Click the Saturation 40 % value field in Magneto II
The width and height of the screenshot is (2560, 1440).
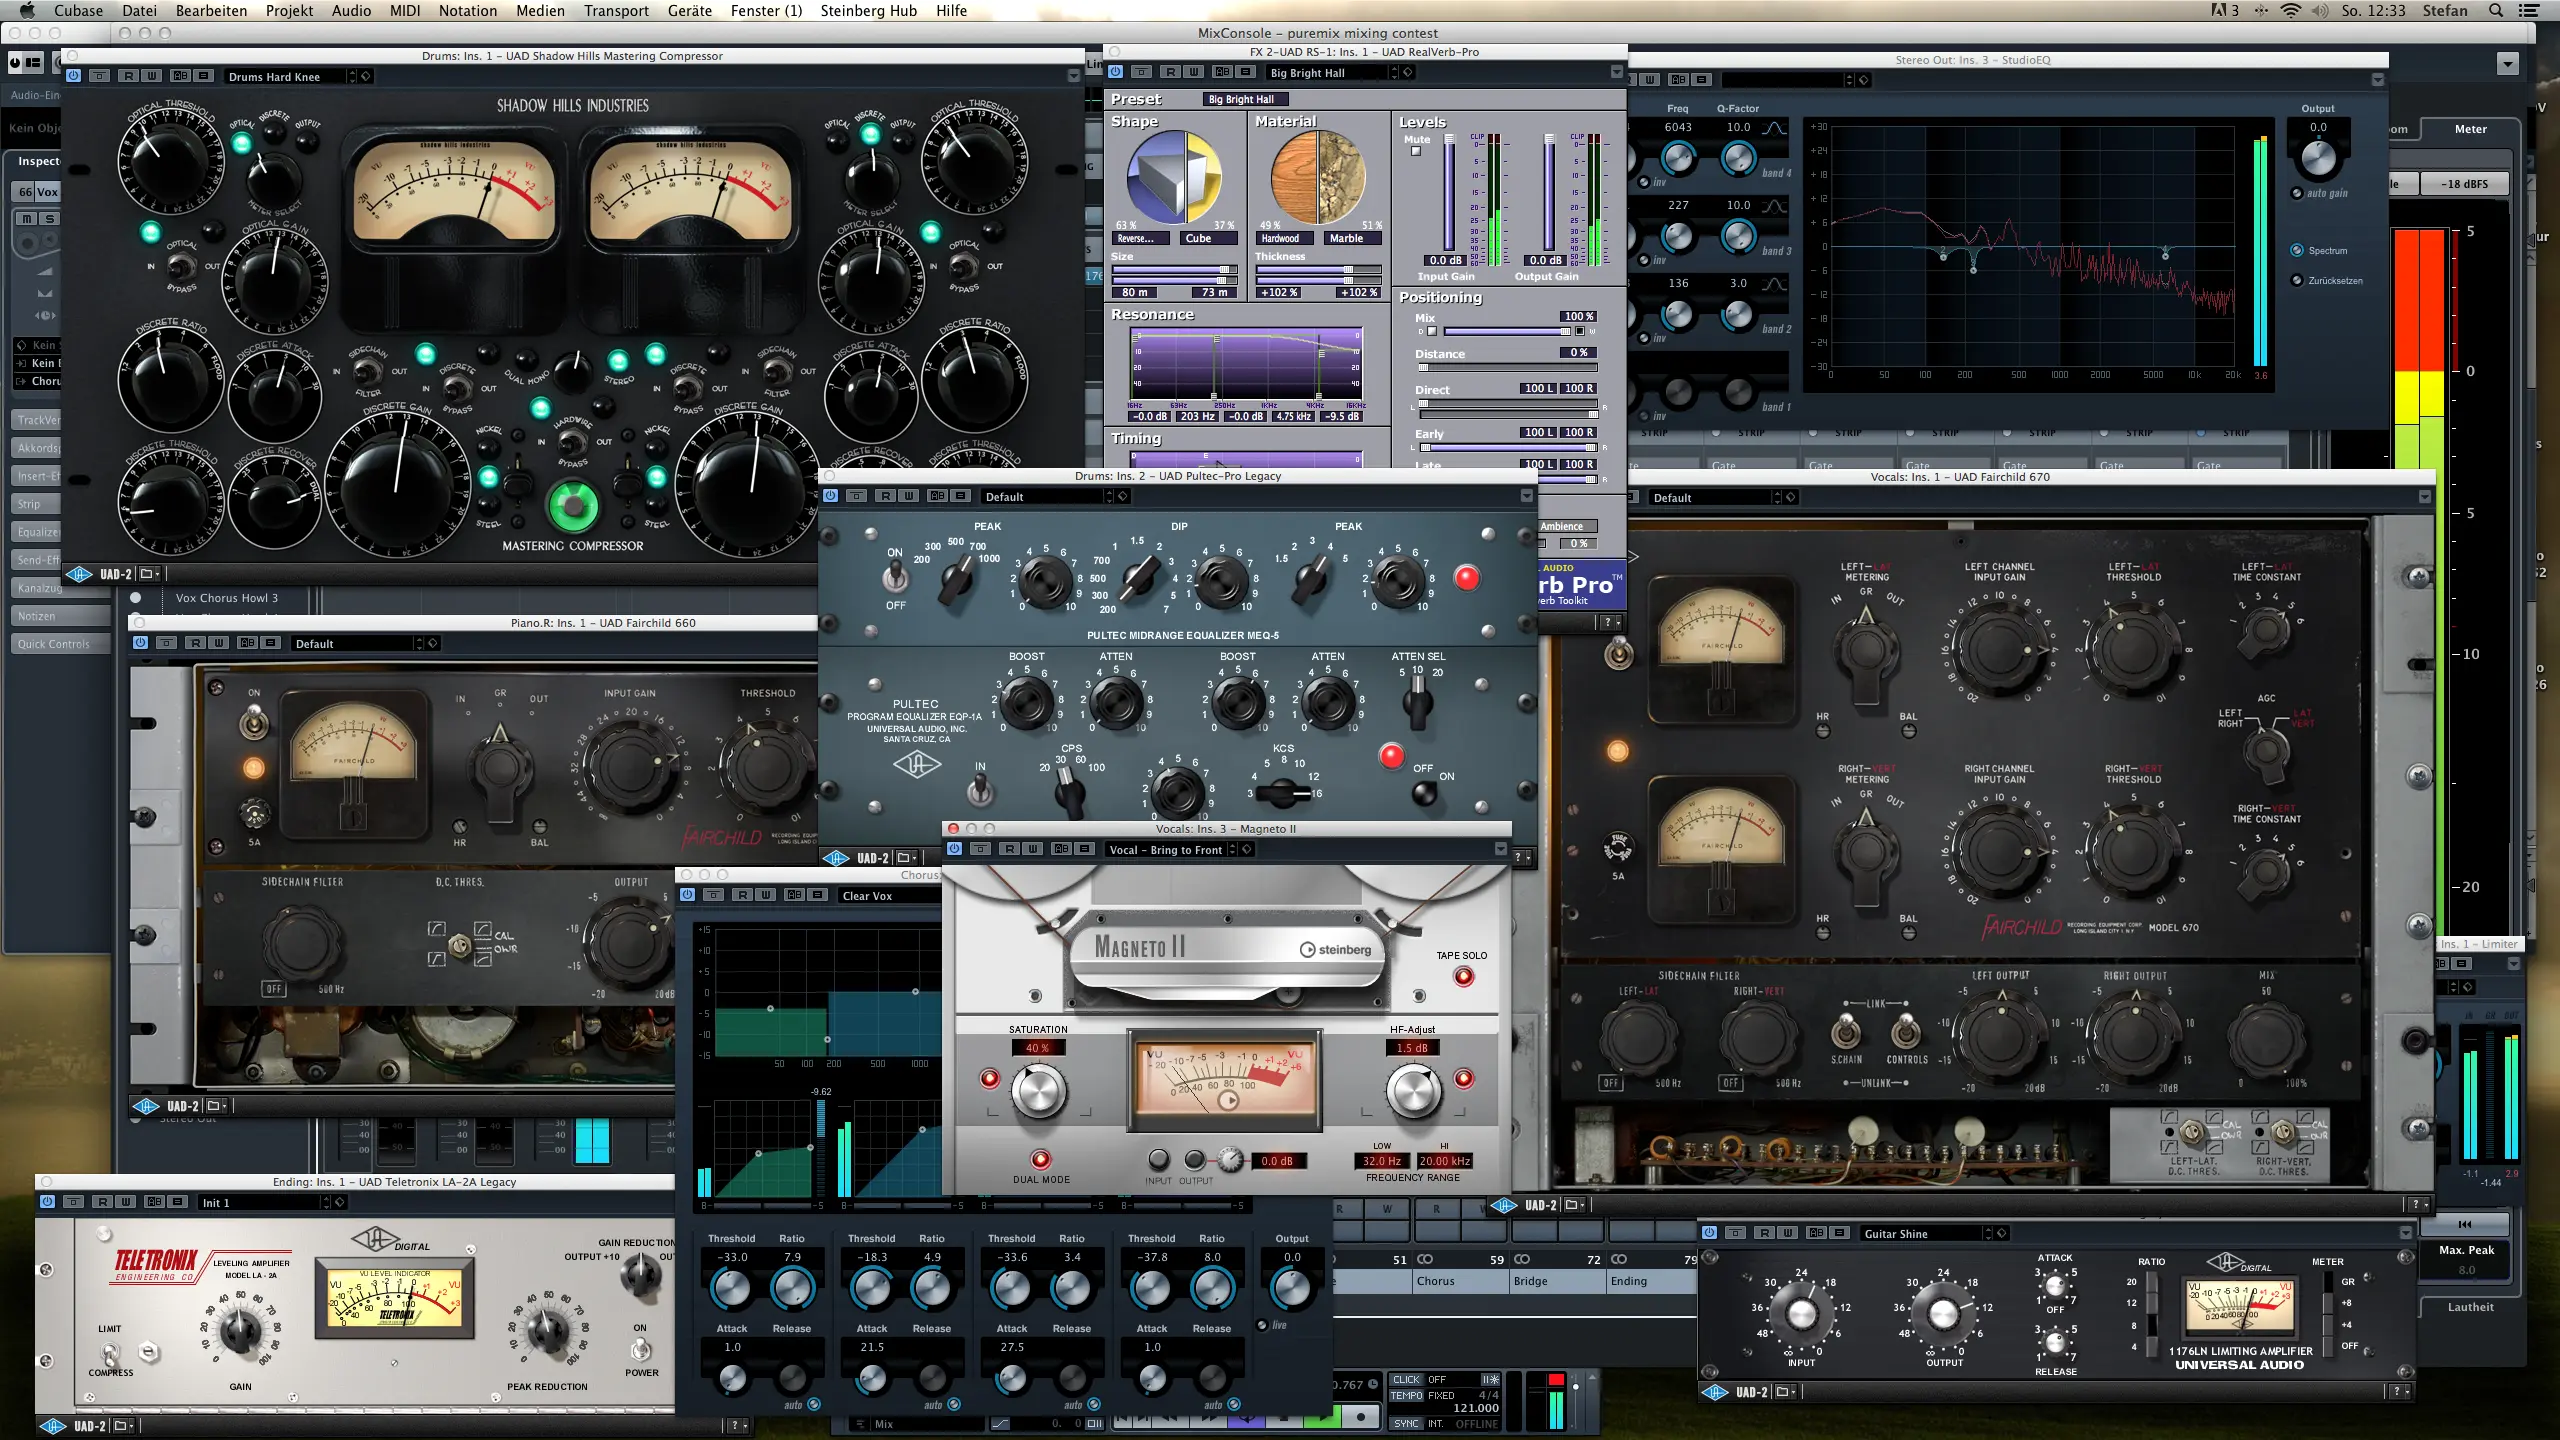click(x=1037, y=1048)
